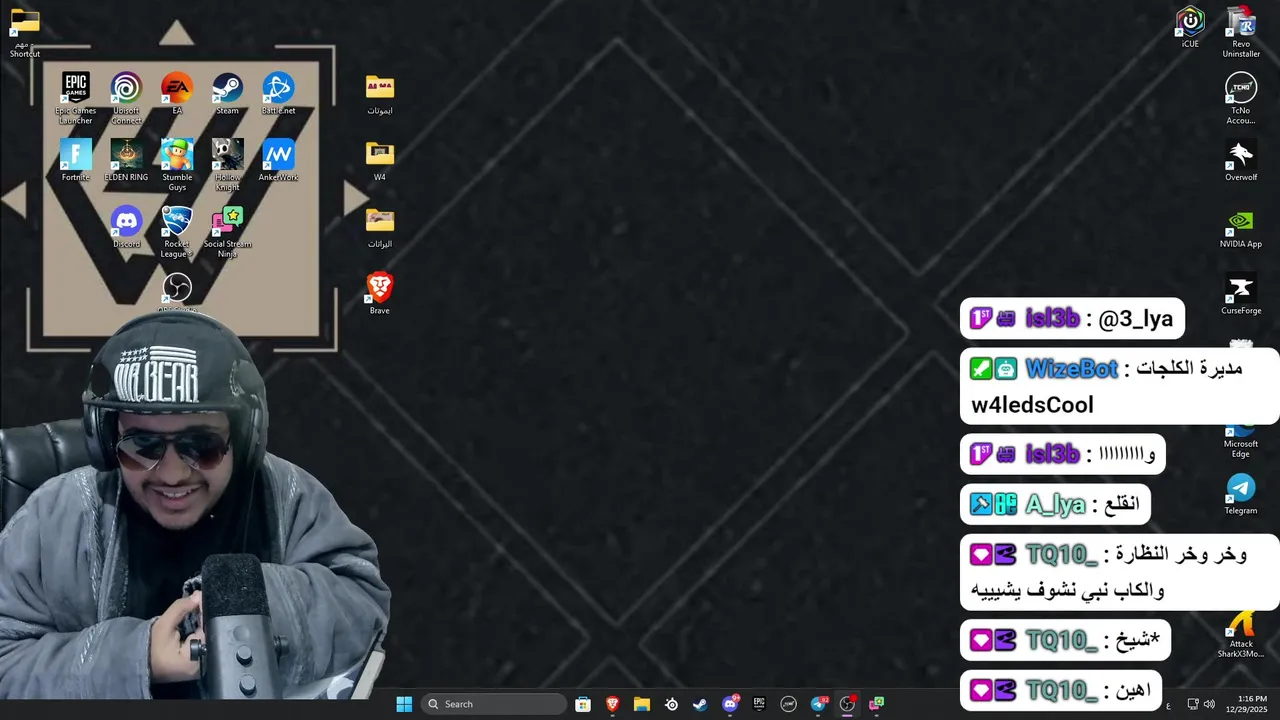
Task: Open Discord from the taskbar
Action: pyautogui.click(x=730, y=704)
